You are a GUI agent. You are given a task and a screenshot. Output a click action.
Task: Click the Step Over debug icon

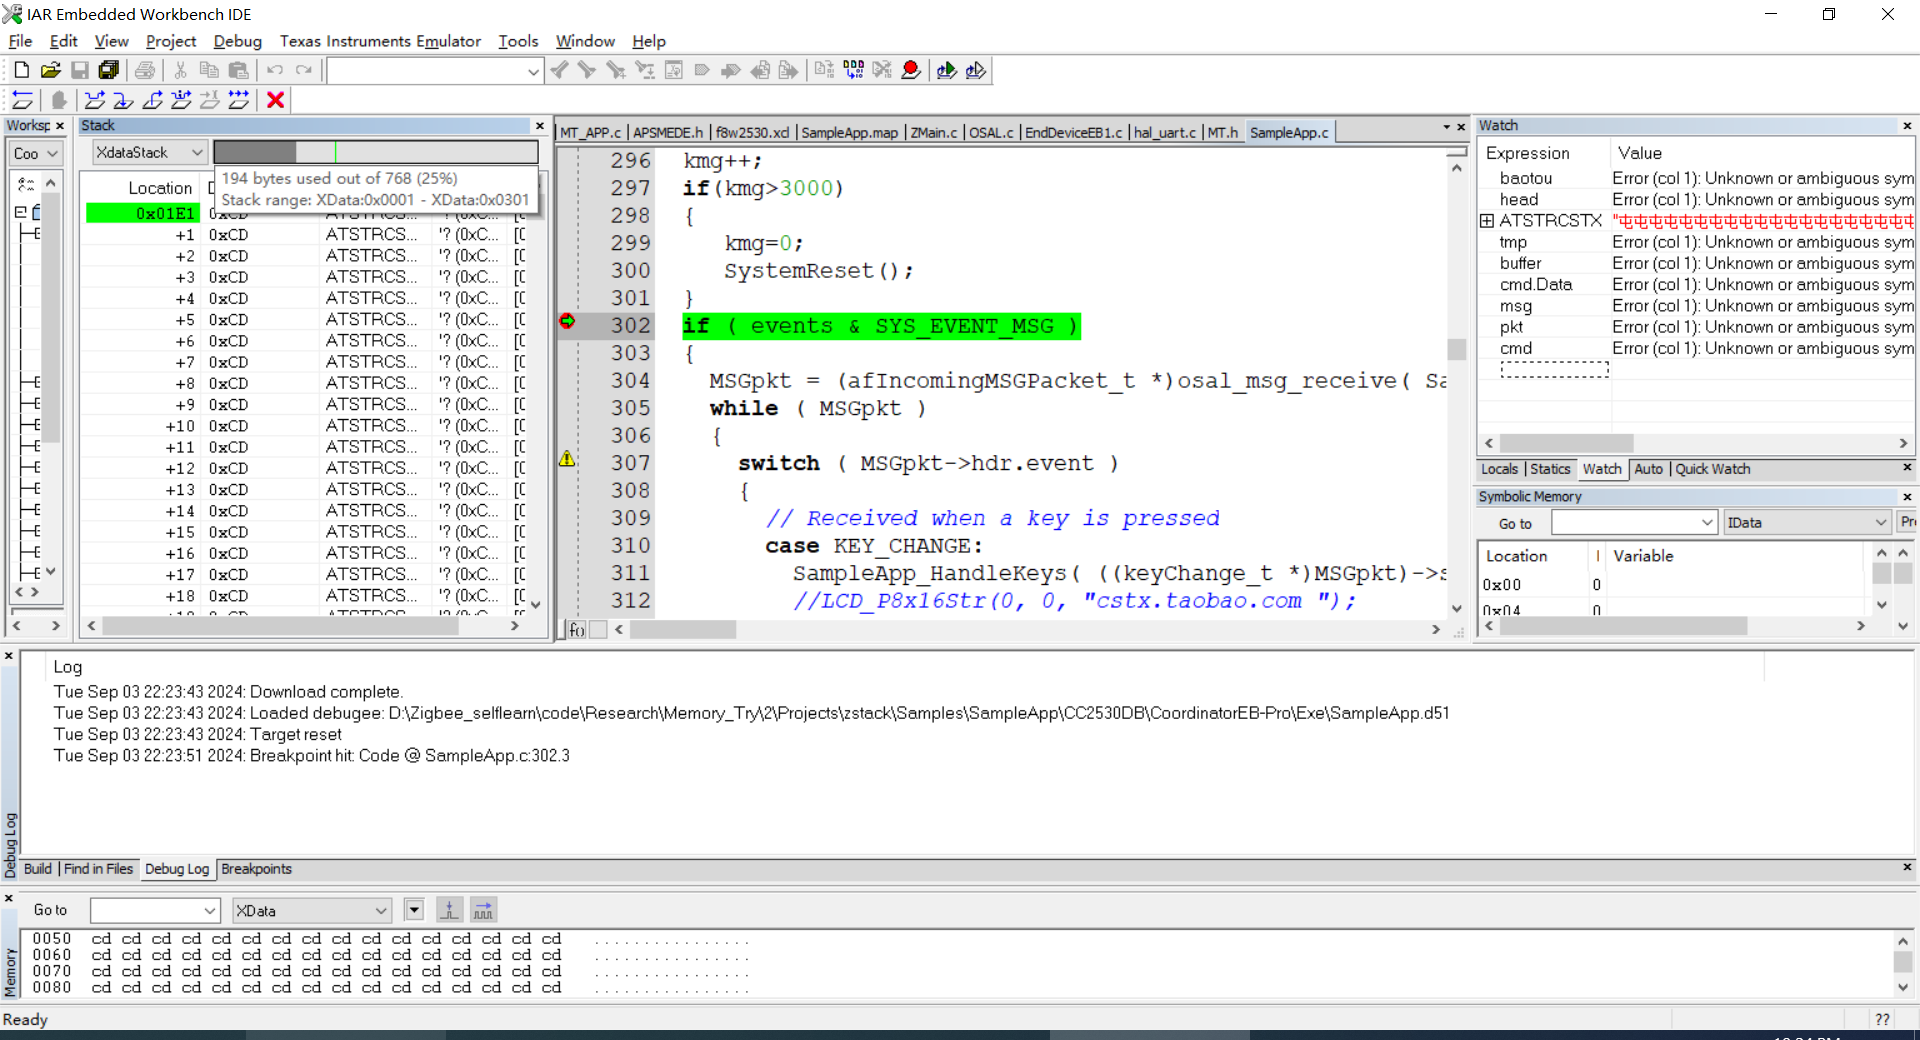pos(94,100)
